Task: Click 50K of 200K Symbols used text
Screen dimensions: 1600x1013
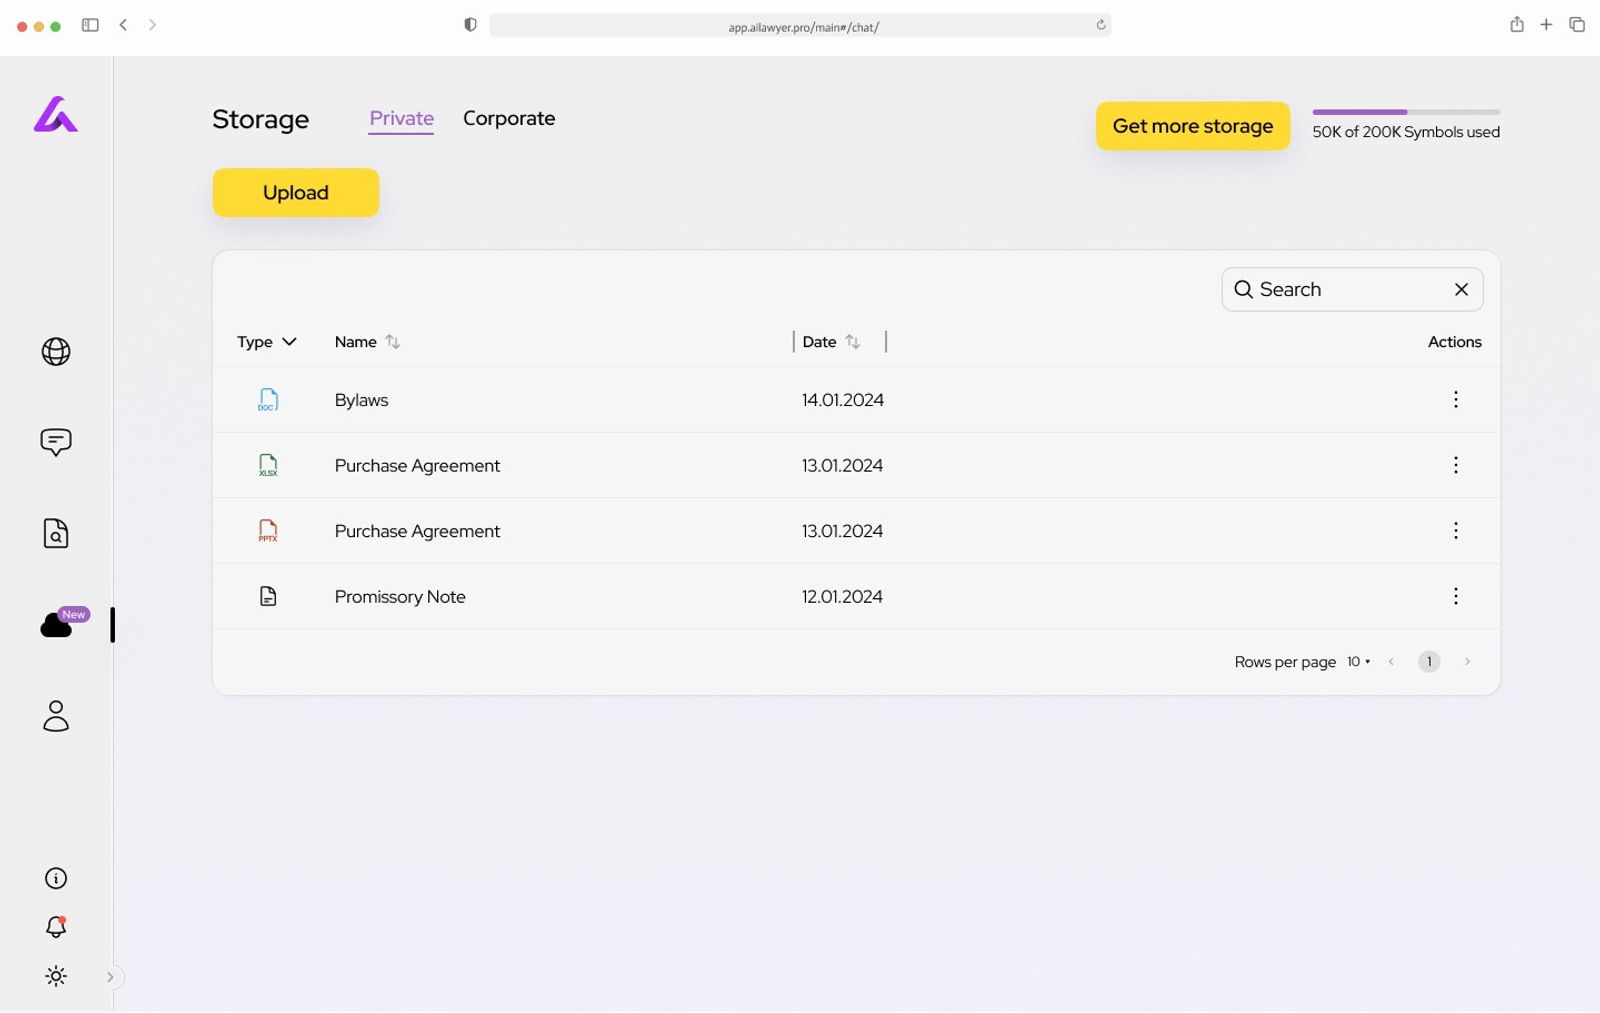Action: tap(1406, 132)
